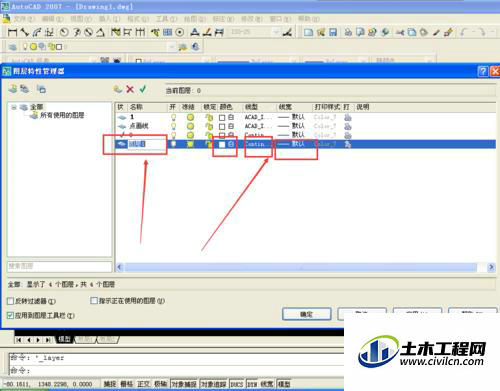Open the linetype ACAD_I cell of layer 1
Screen dimensions: 500x391
[258, 117]
